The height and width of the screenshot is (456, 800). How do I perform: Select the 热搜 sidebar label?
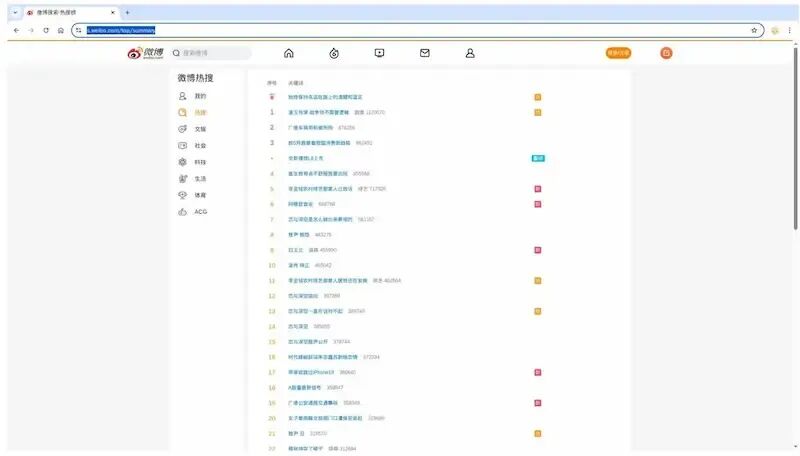pyautogui.click(x=200, y=112)
